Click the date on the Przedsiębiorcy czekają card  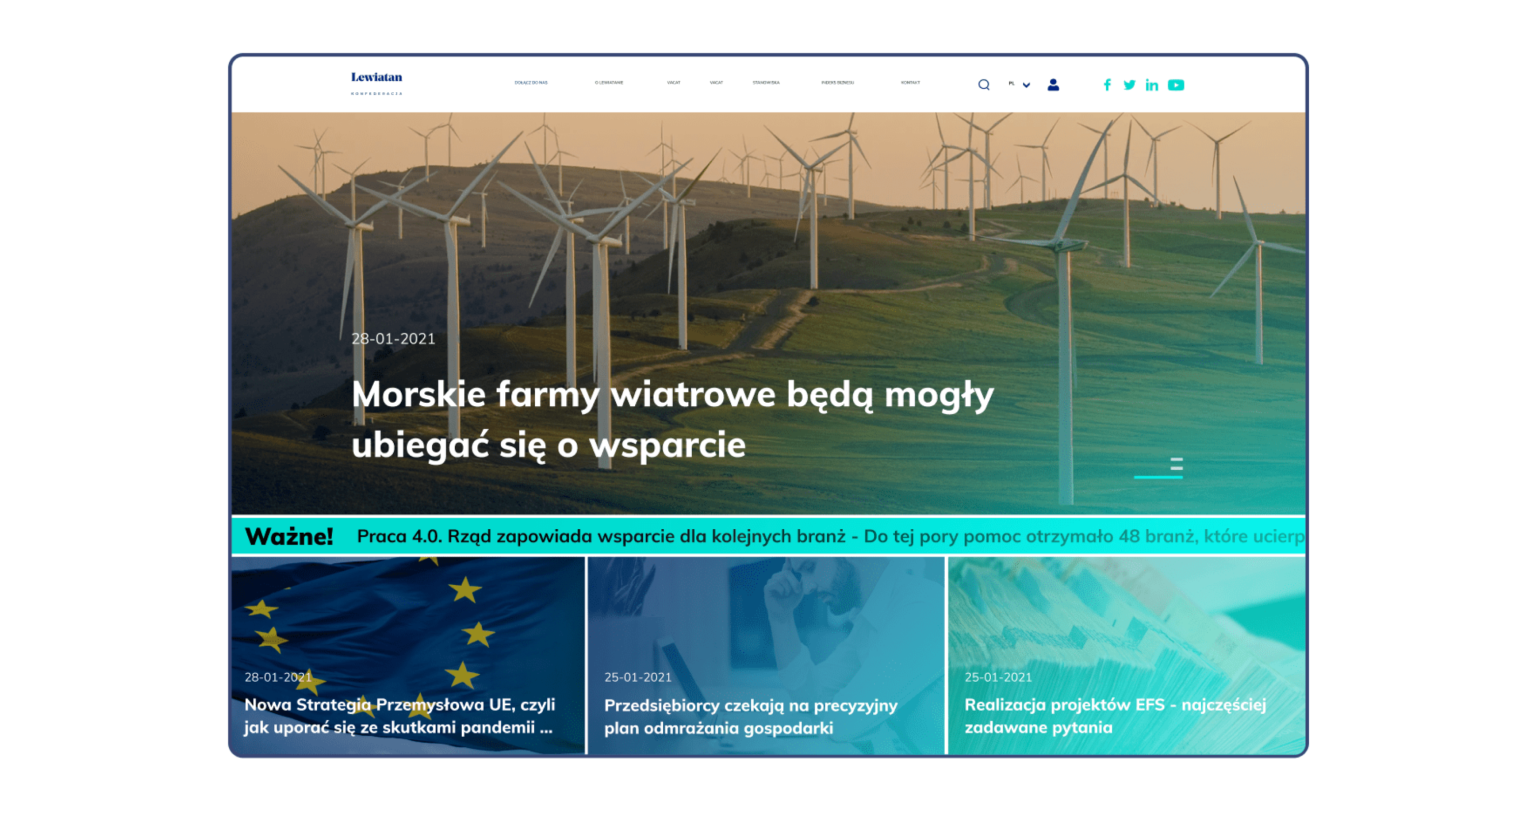pyautogui.click(x=638, y=677)
